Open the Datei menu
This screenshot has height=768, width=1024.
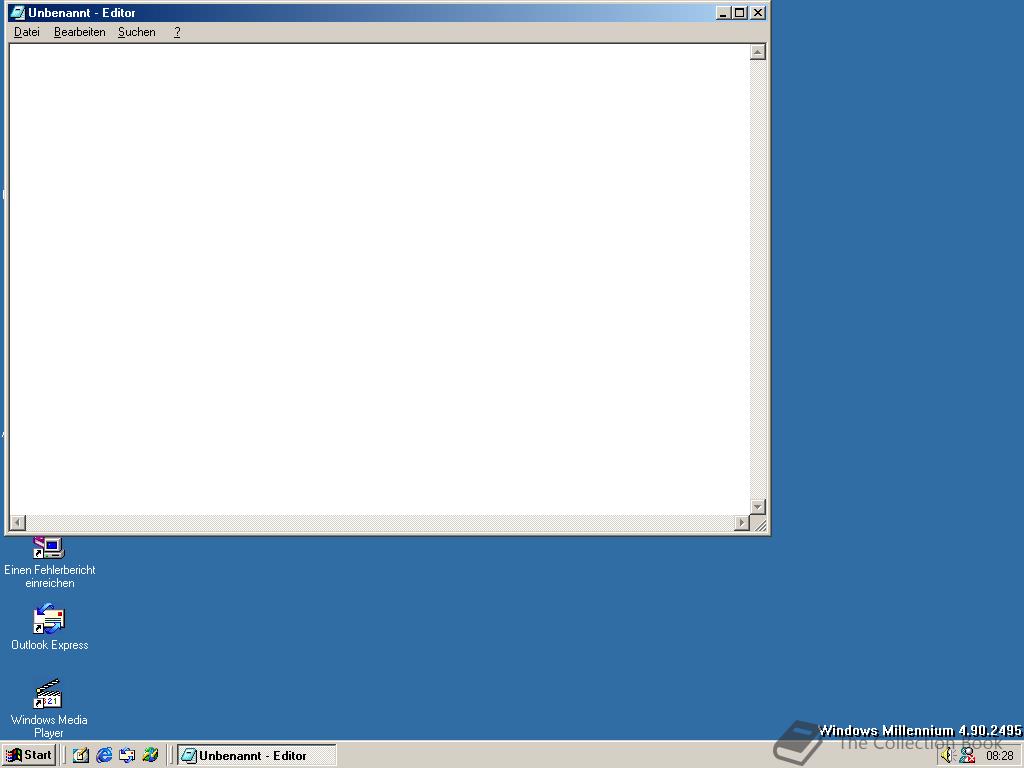(x=27, y=32)
